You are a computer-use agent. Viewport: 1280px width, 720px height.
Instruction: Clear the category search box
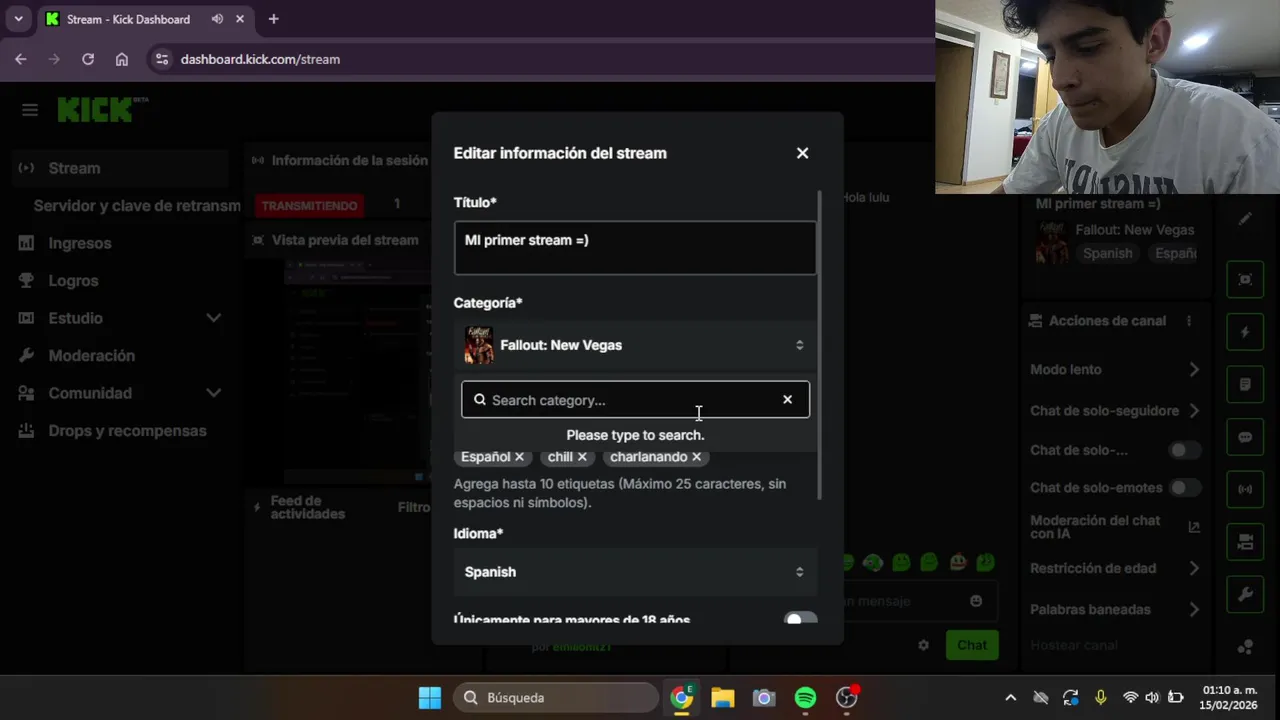click(x=787, y=400)
